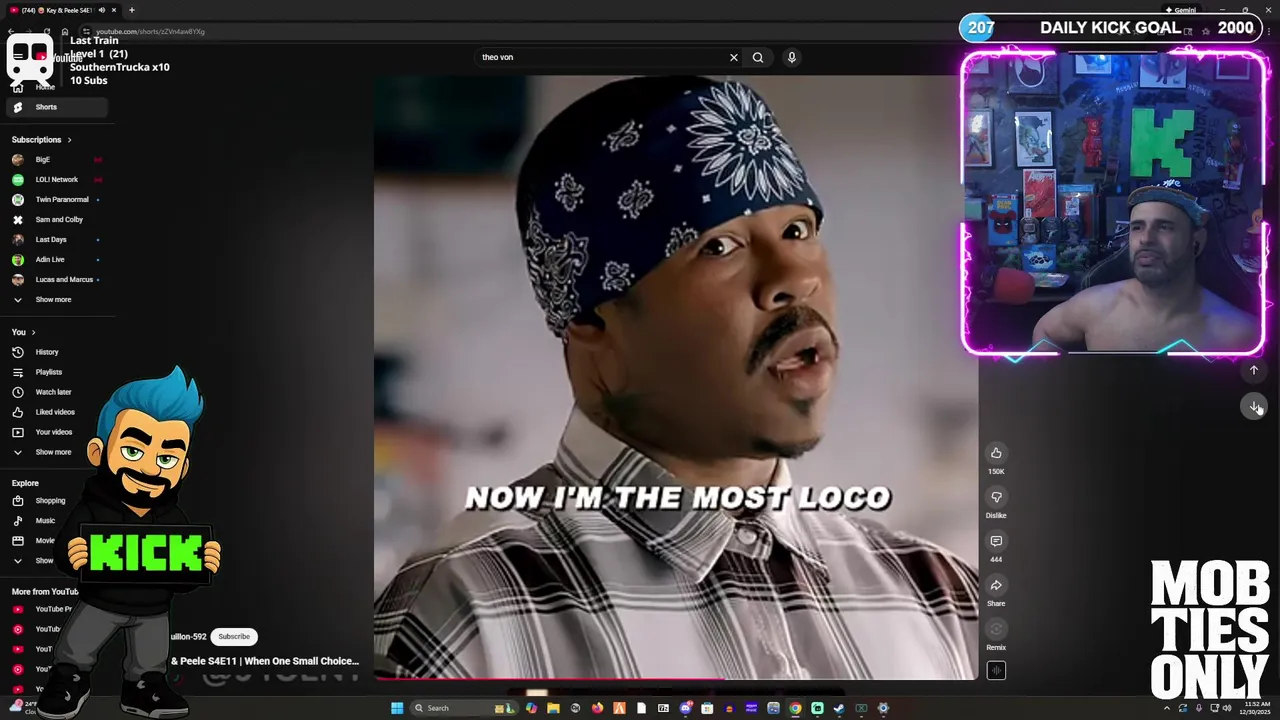Open Lucas and Marcus channel
Viewport: 1280px width, 720px height.
click(x=58, y=279)
